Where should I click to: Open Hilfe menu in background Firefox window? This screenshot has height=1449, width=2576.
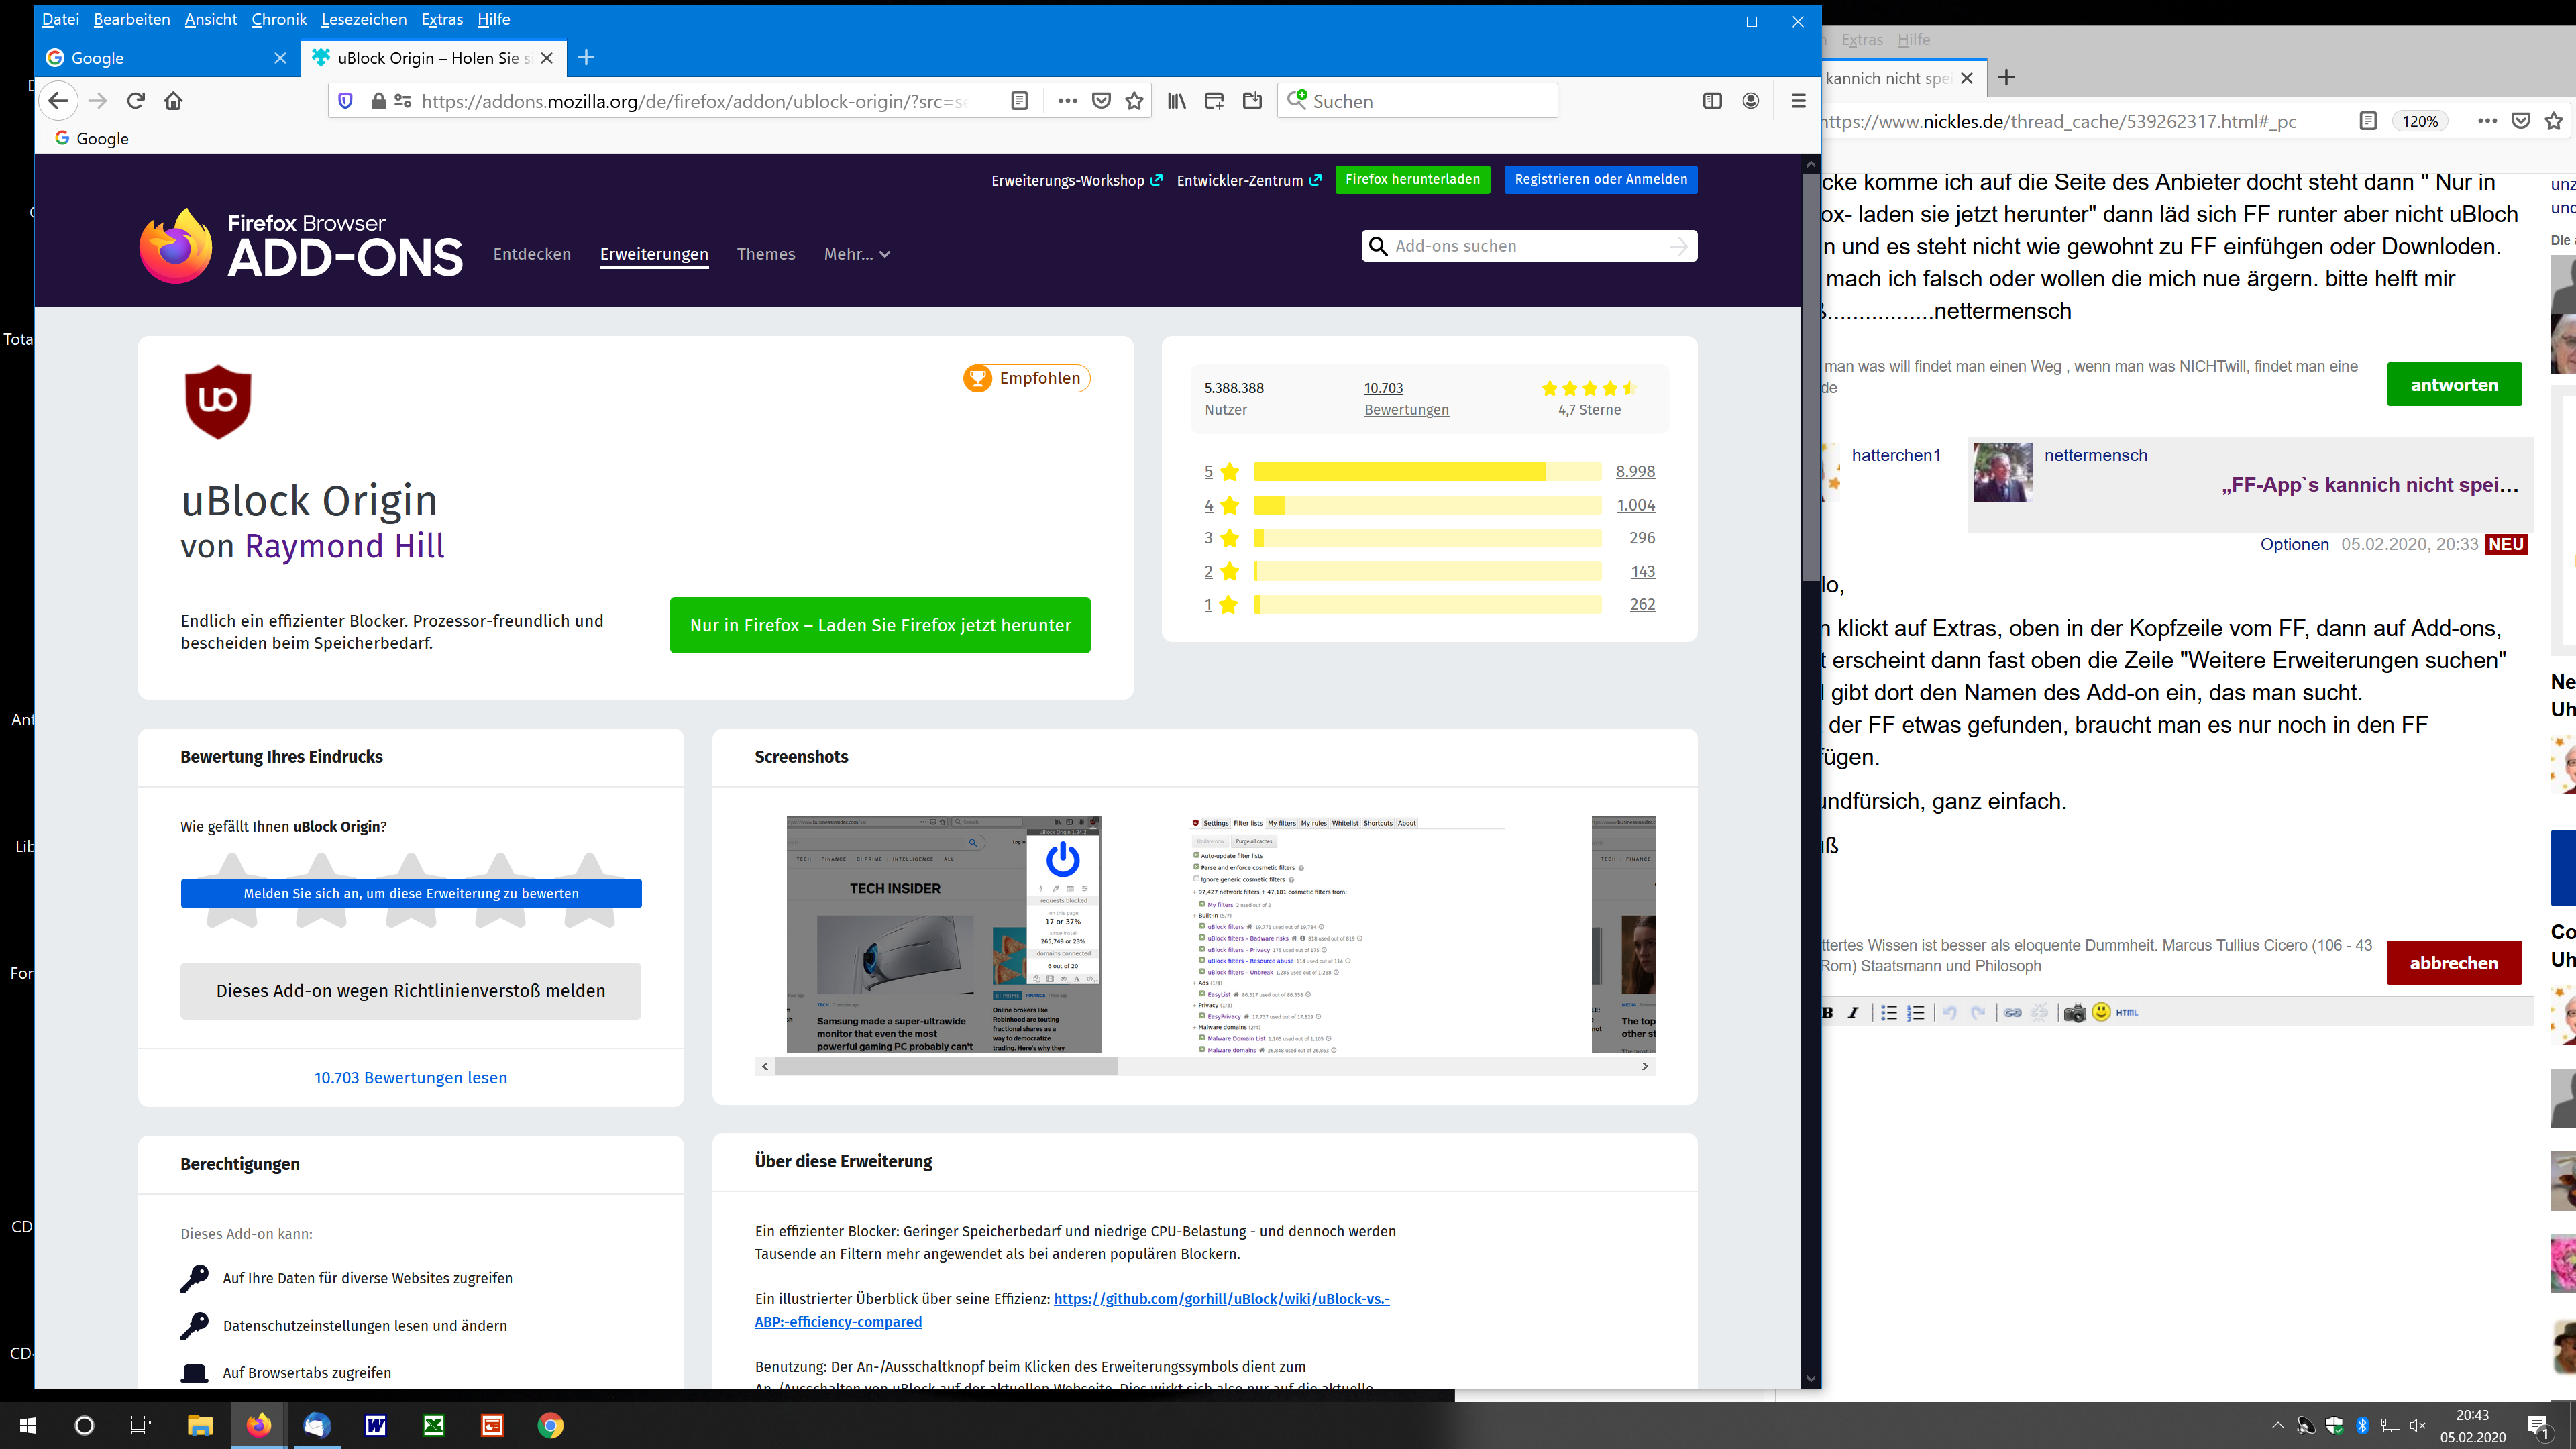(x=1913, y=40)
